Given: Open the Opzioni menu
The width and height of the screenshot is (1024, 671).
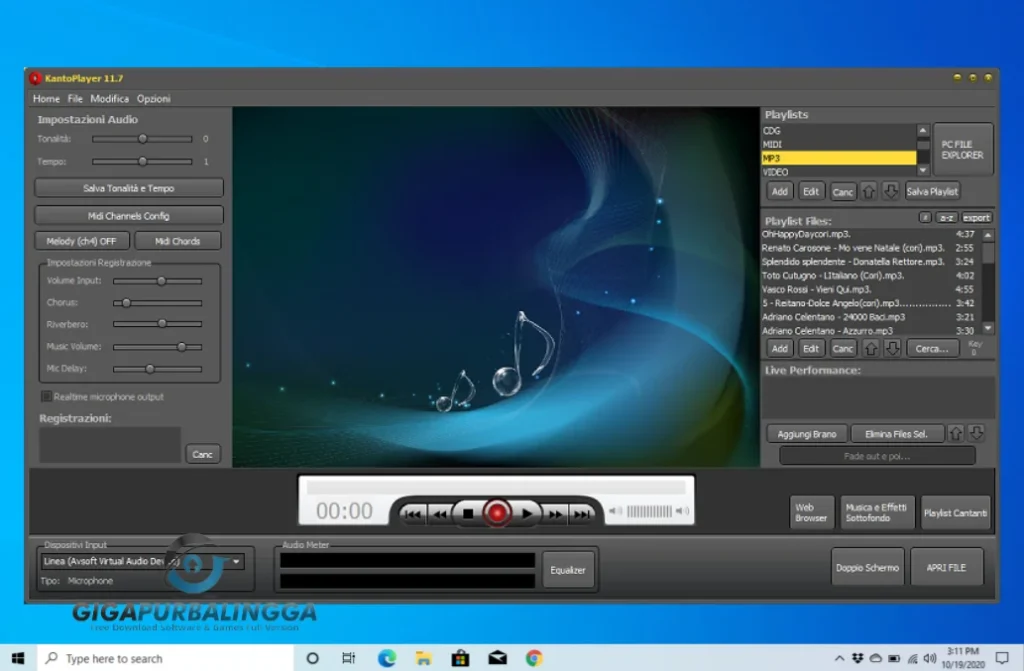Looking at the screenshot, I should [x=153, y=99].
